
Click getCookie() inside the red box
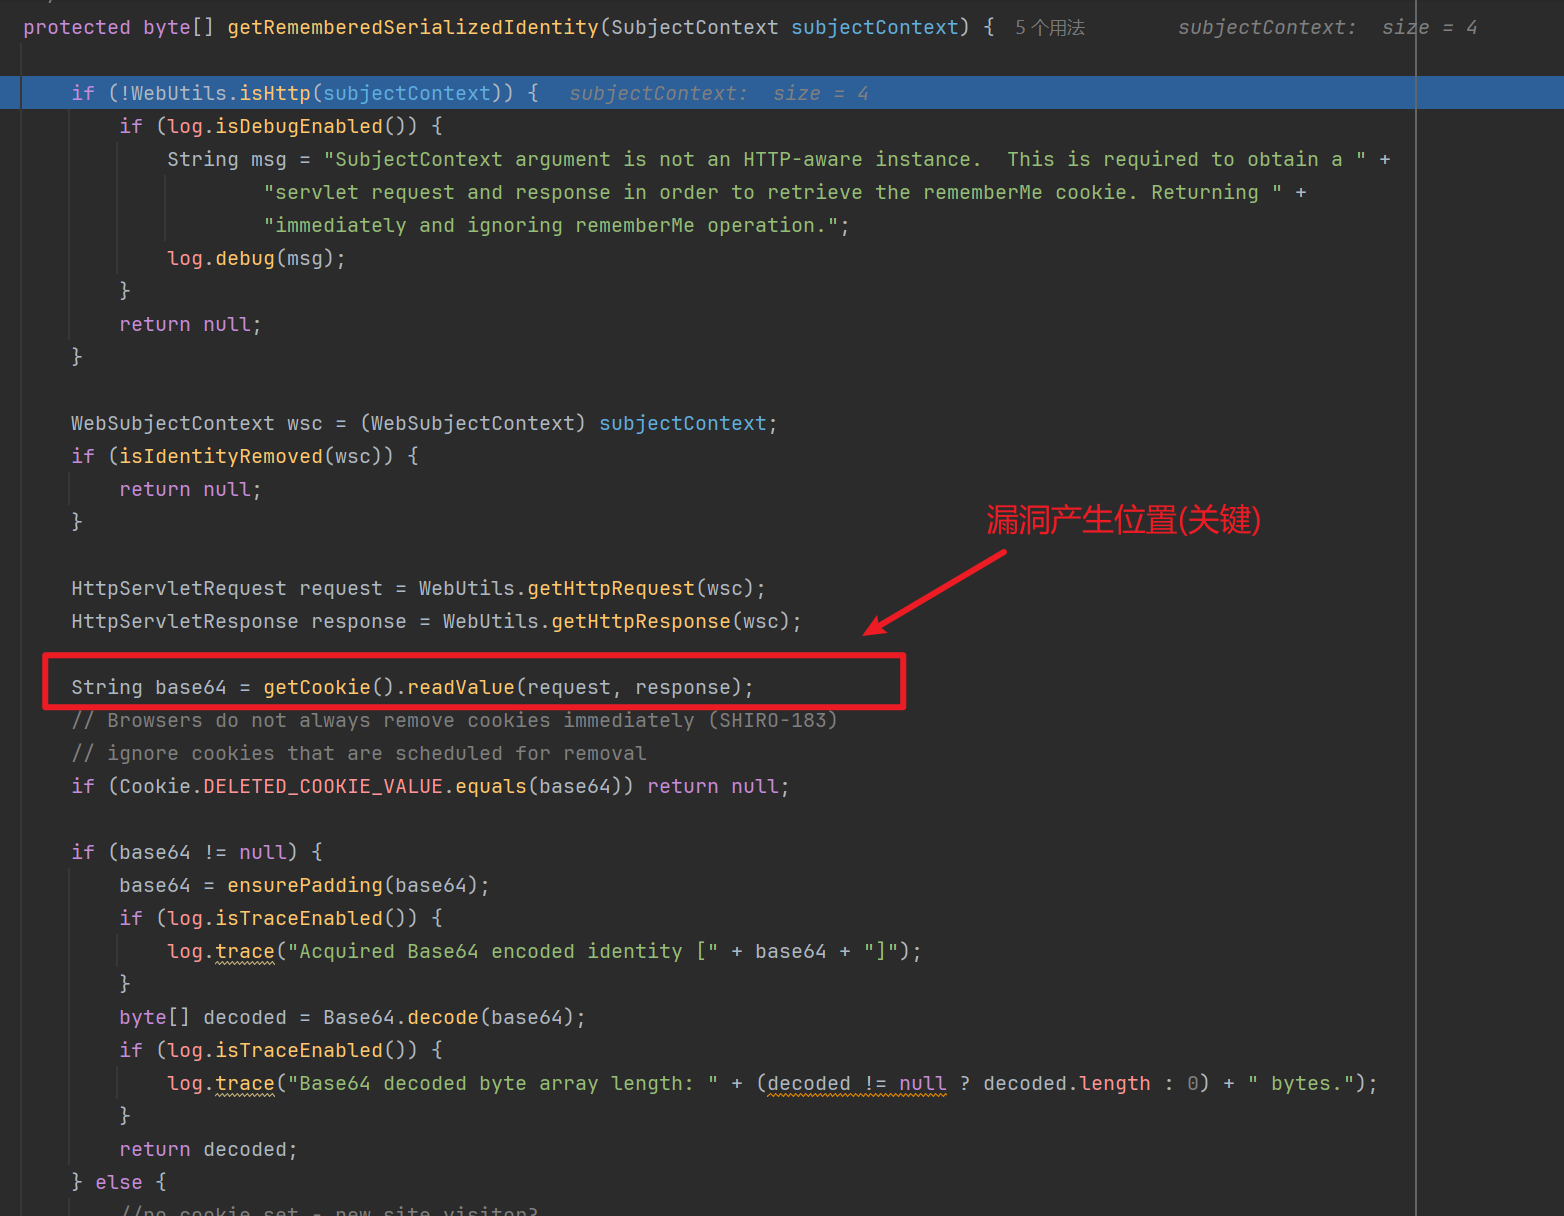(317, 687)
